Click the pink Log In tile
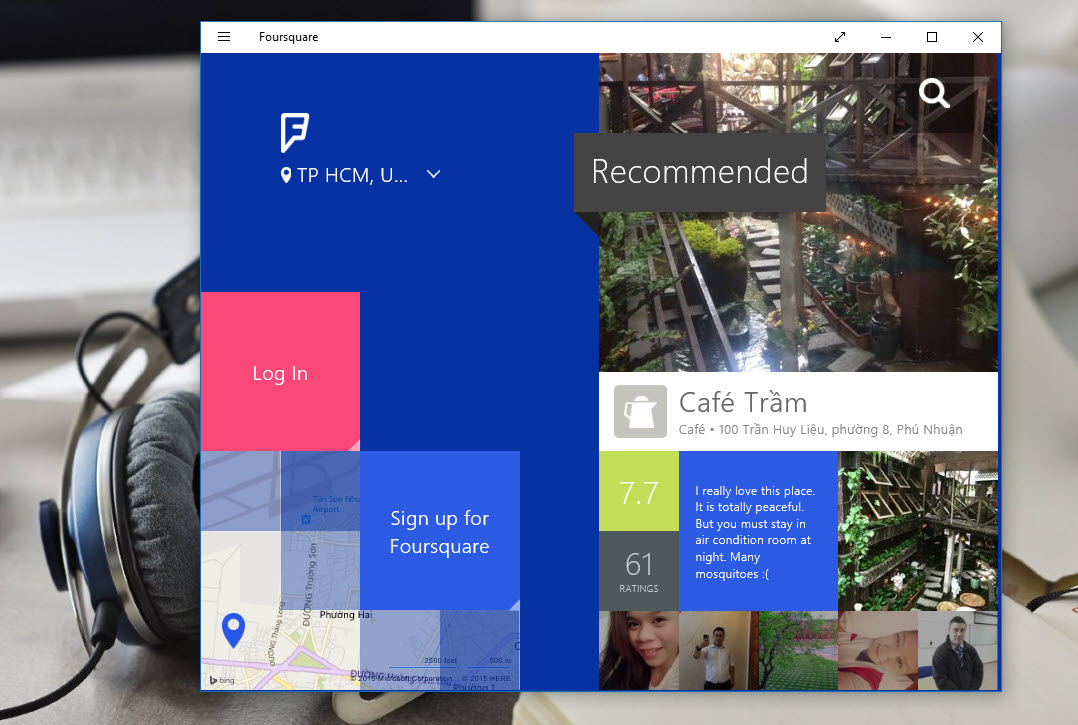 point(280,372)
